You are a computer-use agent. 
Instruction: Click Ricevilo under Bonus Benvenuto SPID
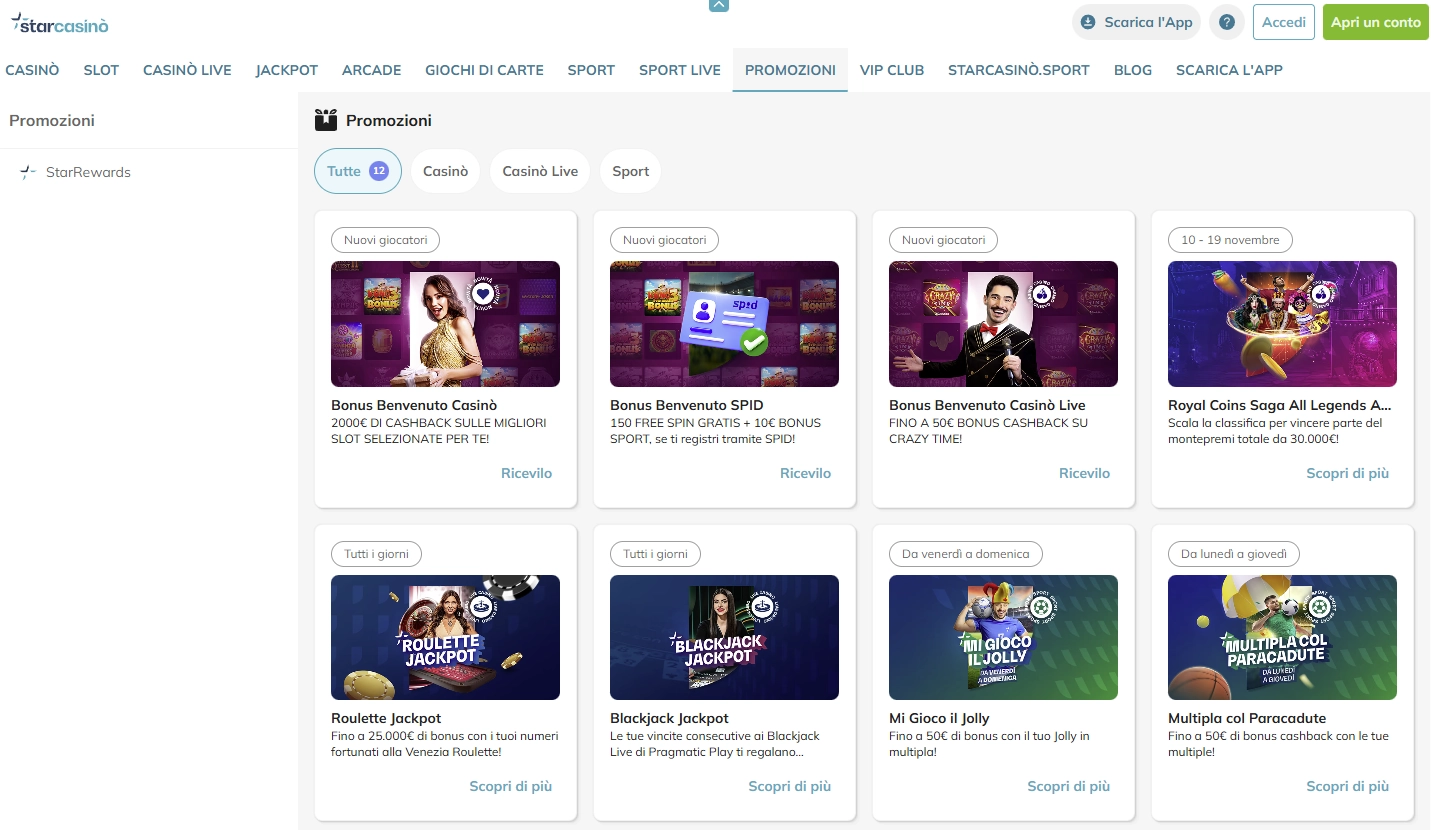pos(806,472)
